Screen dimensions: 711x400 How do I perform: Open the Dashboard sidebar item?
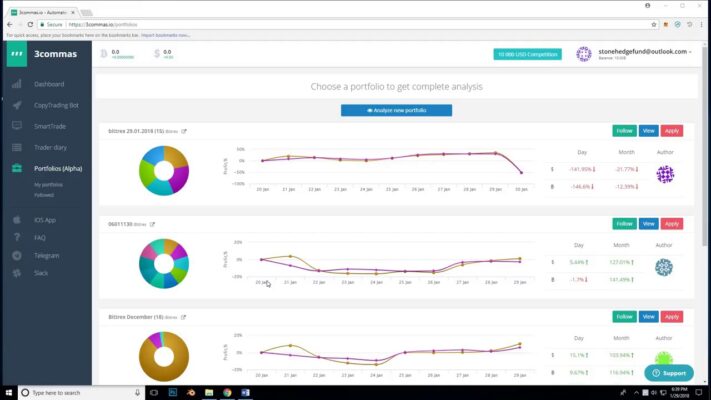[x=49, y=84]
